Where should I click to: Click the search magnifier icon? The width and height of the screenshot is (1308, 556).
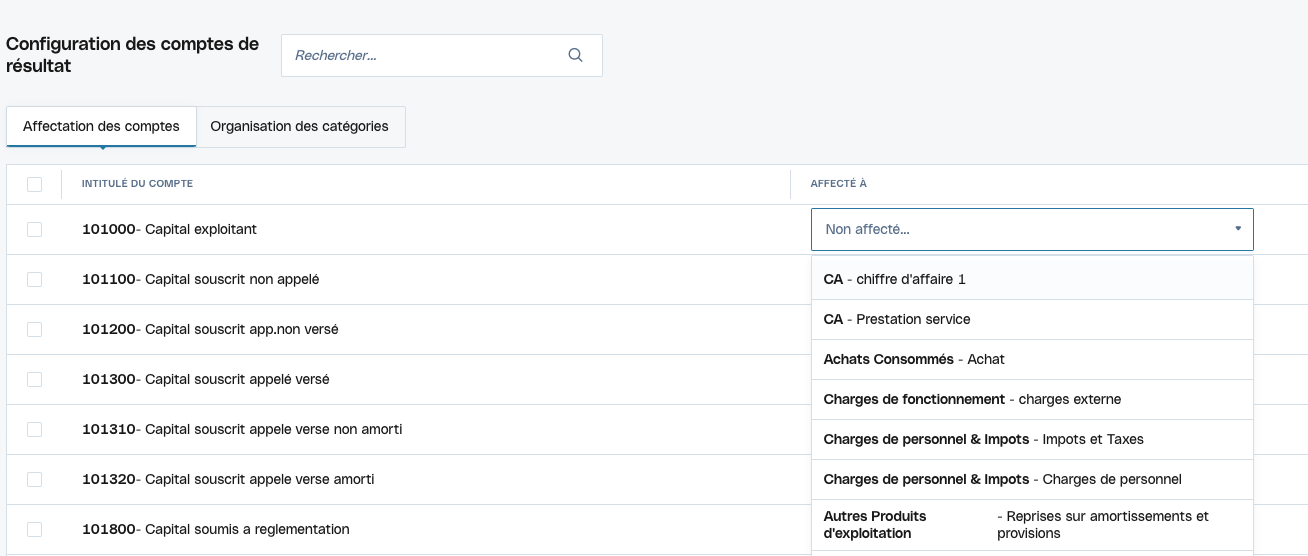pyautogui.click(x=575, y=56)
